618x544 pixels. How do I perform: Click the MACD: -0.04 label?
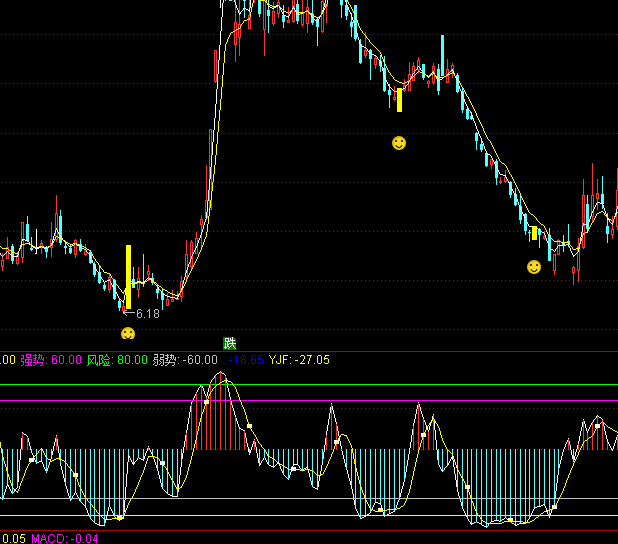pos(65,539)
